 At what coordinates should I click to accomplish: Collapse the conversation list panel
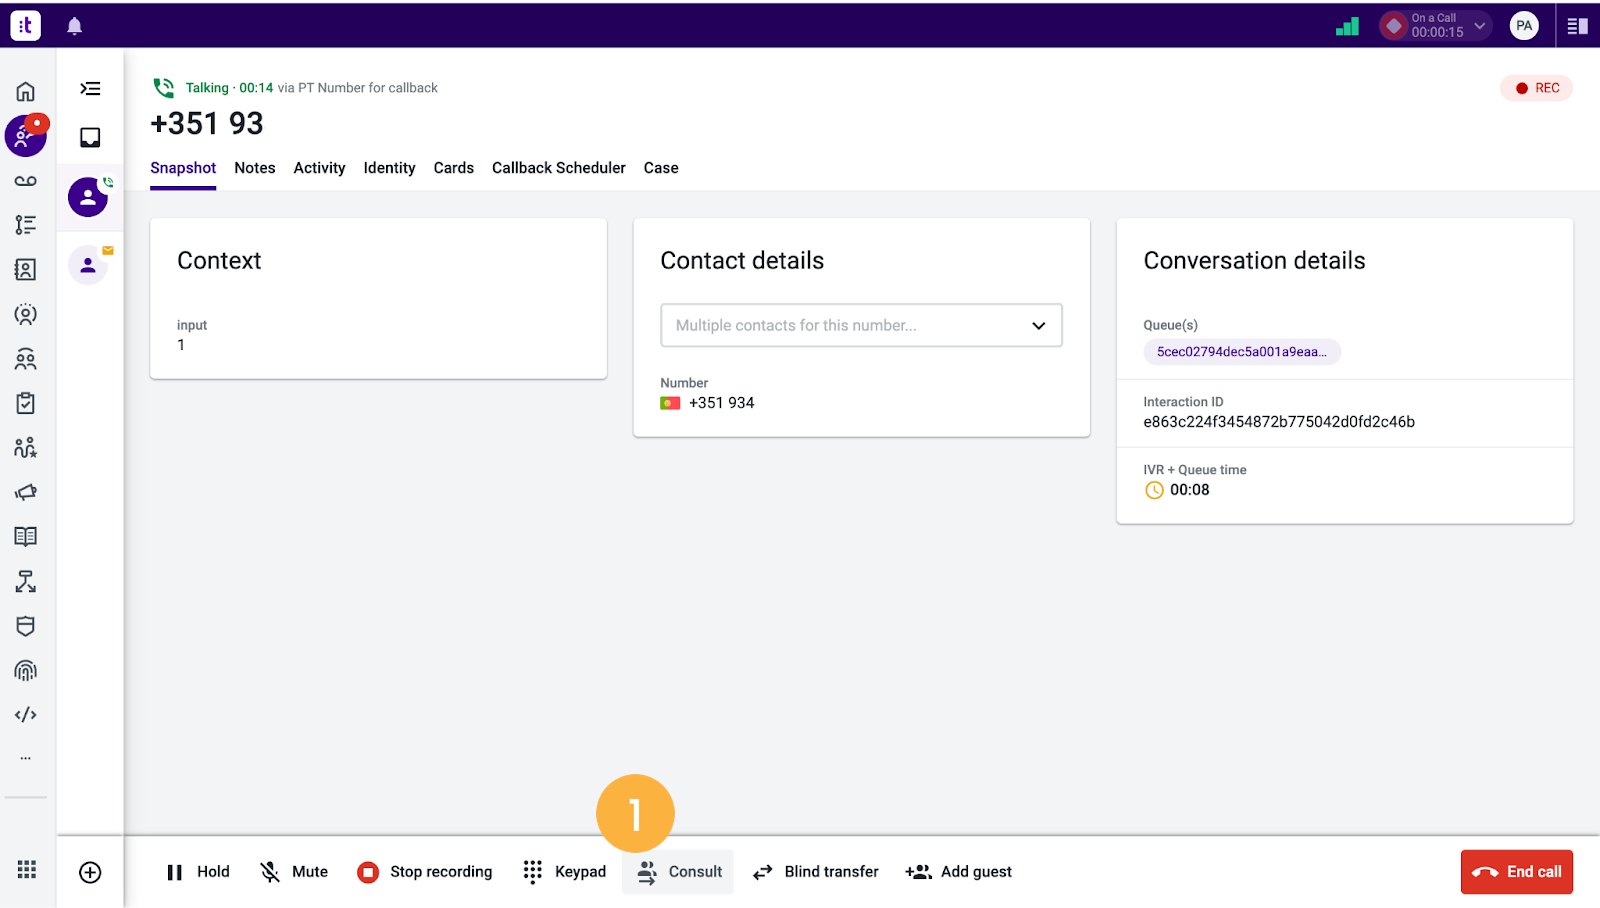90,89
